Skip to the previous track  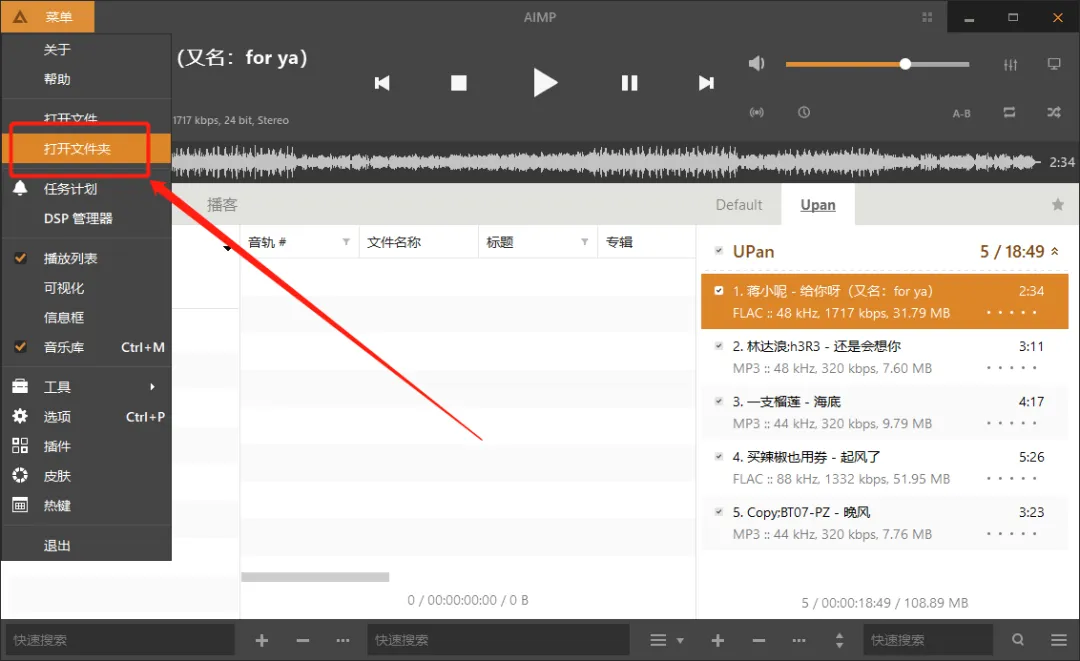[382, 83]
